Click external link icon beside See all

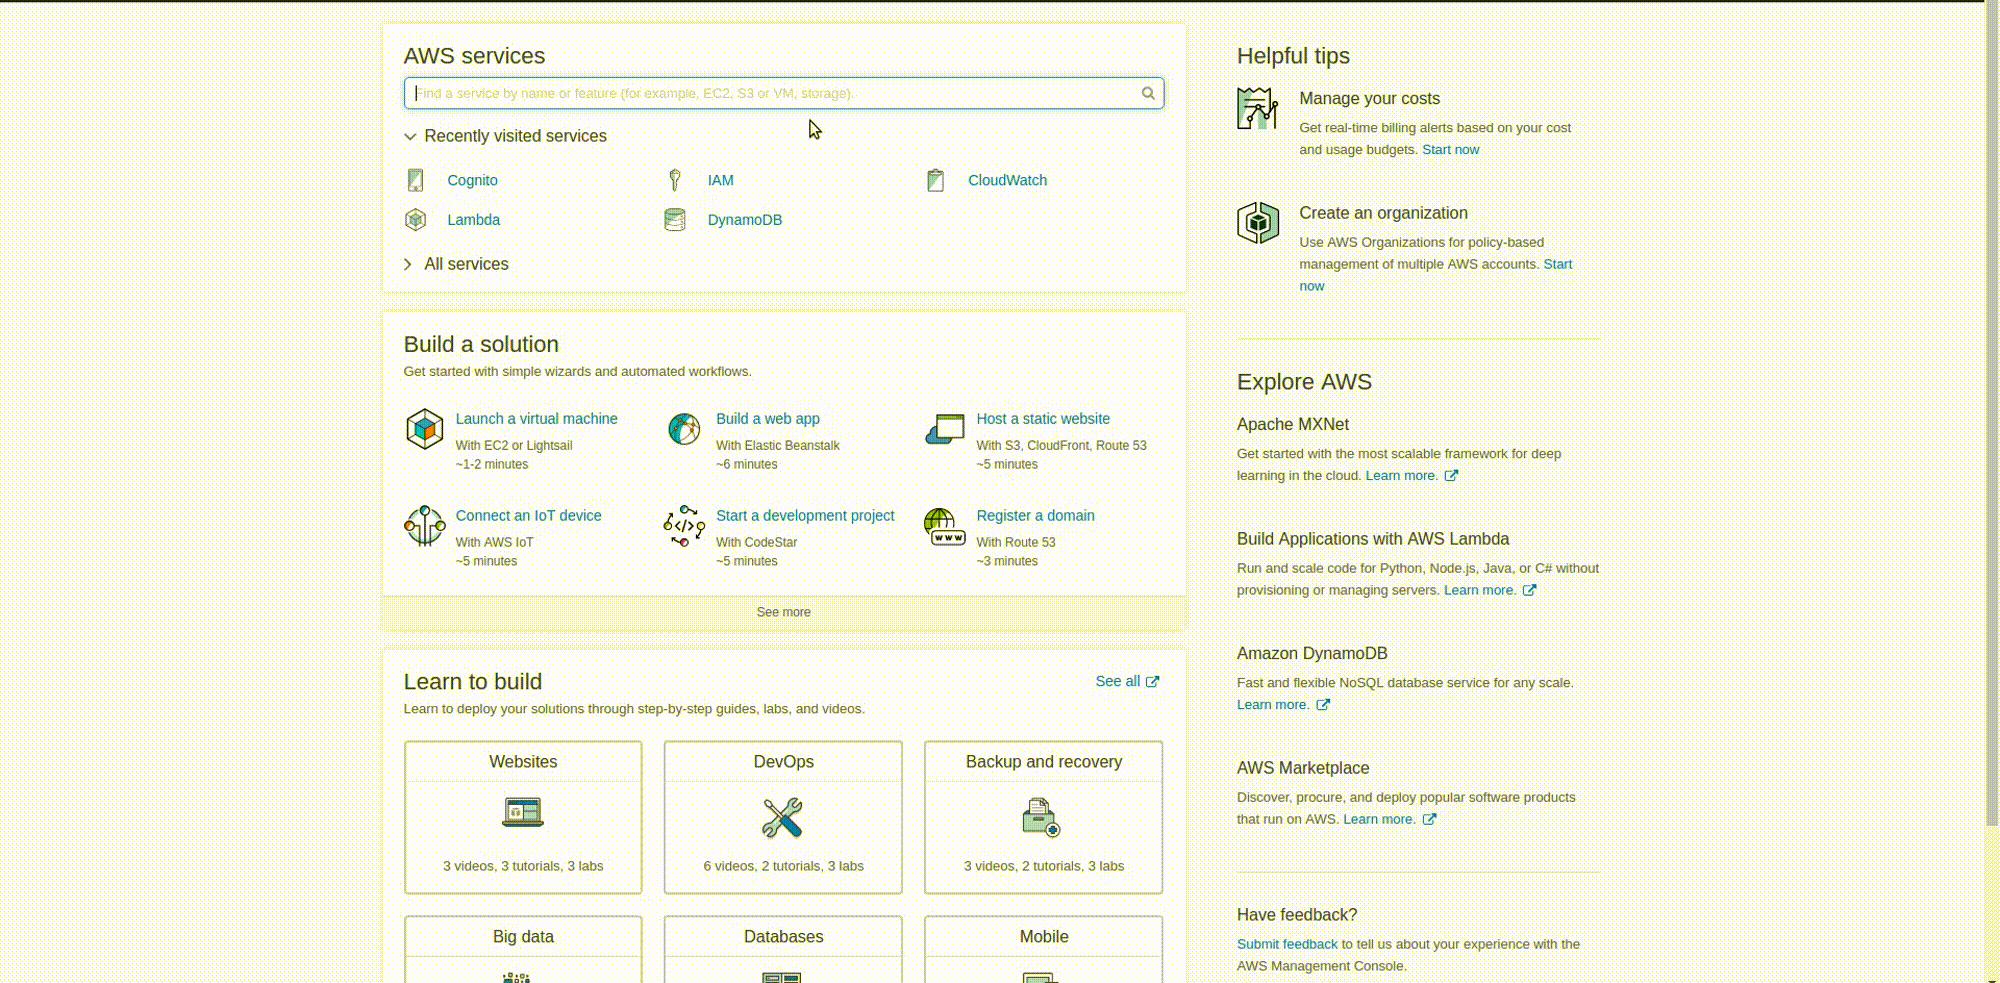click(1152, 681)
